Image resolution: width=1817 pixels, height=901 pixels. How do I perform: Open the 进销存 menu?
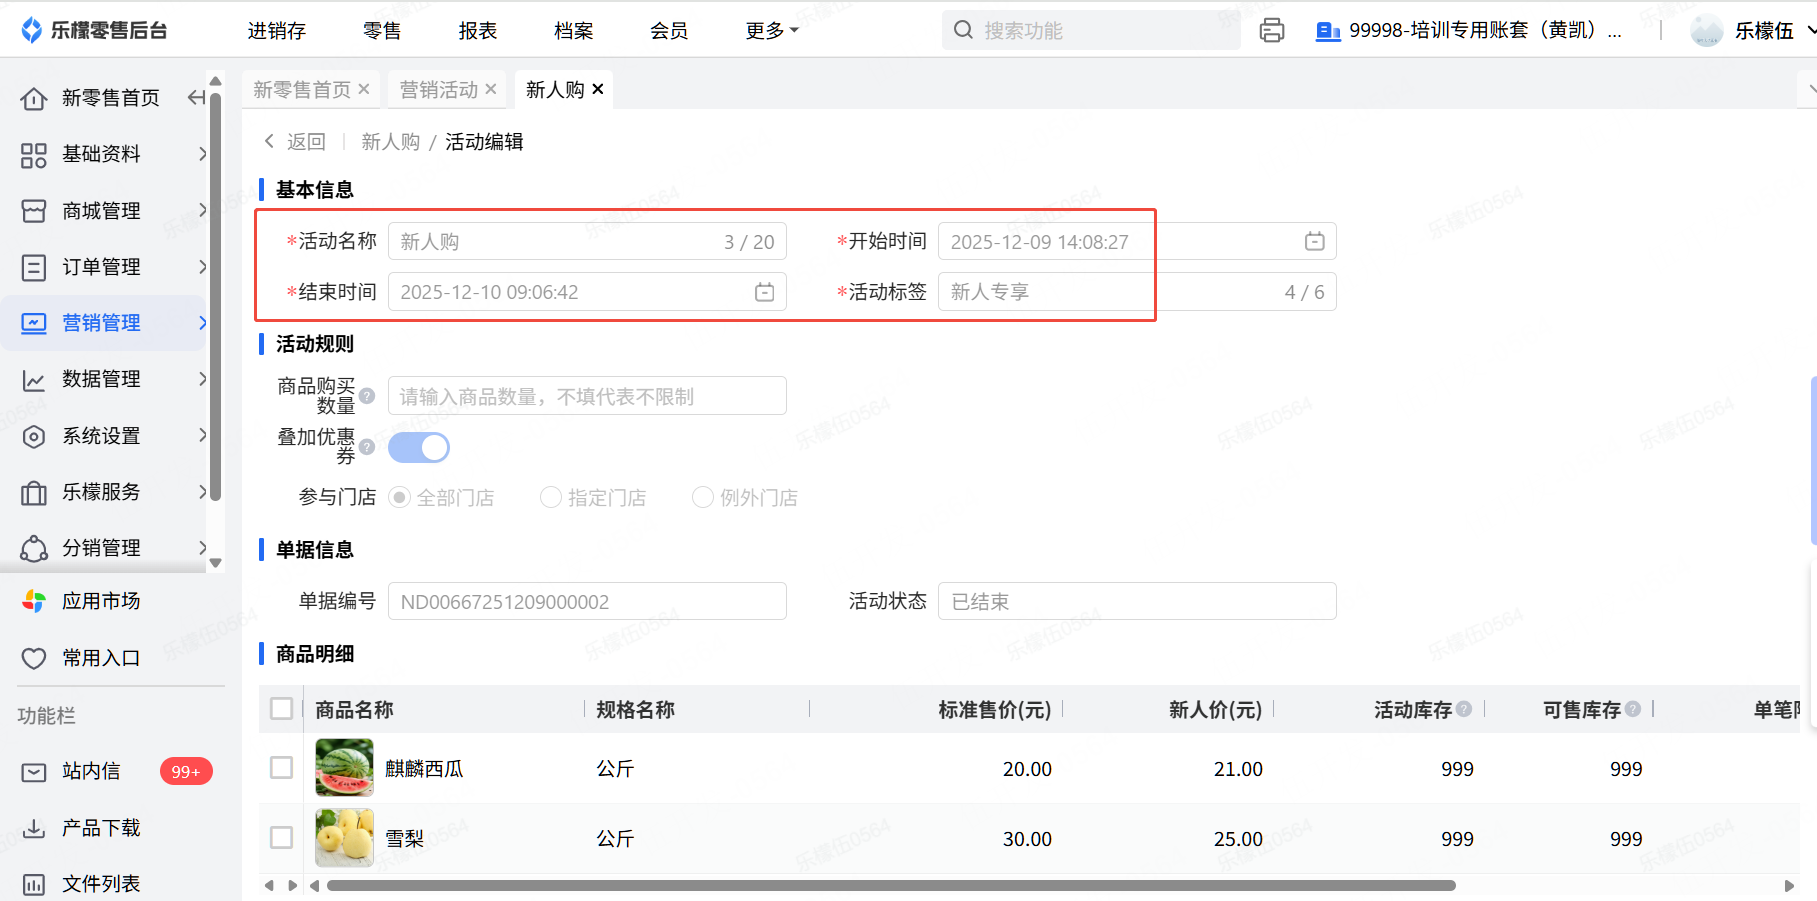pyautogui.click(x=277, y=31)
